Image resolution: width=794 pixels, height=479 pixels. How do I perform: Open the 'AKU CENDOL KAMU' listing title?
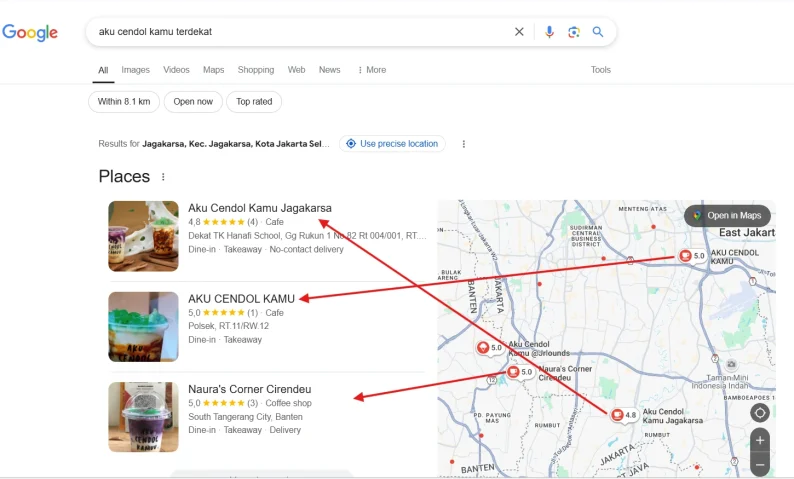(241, 299)
